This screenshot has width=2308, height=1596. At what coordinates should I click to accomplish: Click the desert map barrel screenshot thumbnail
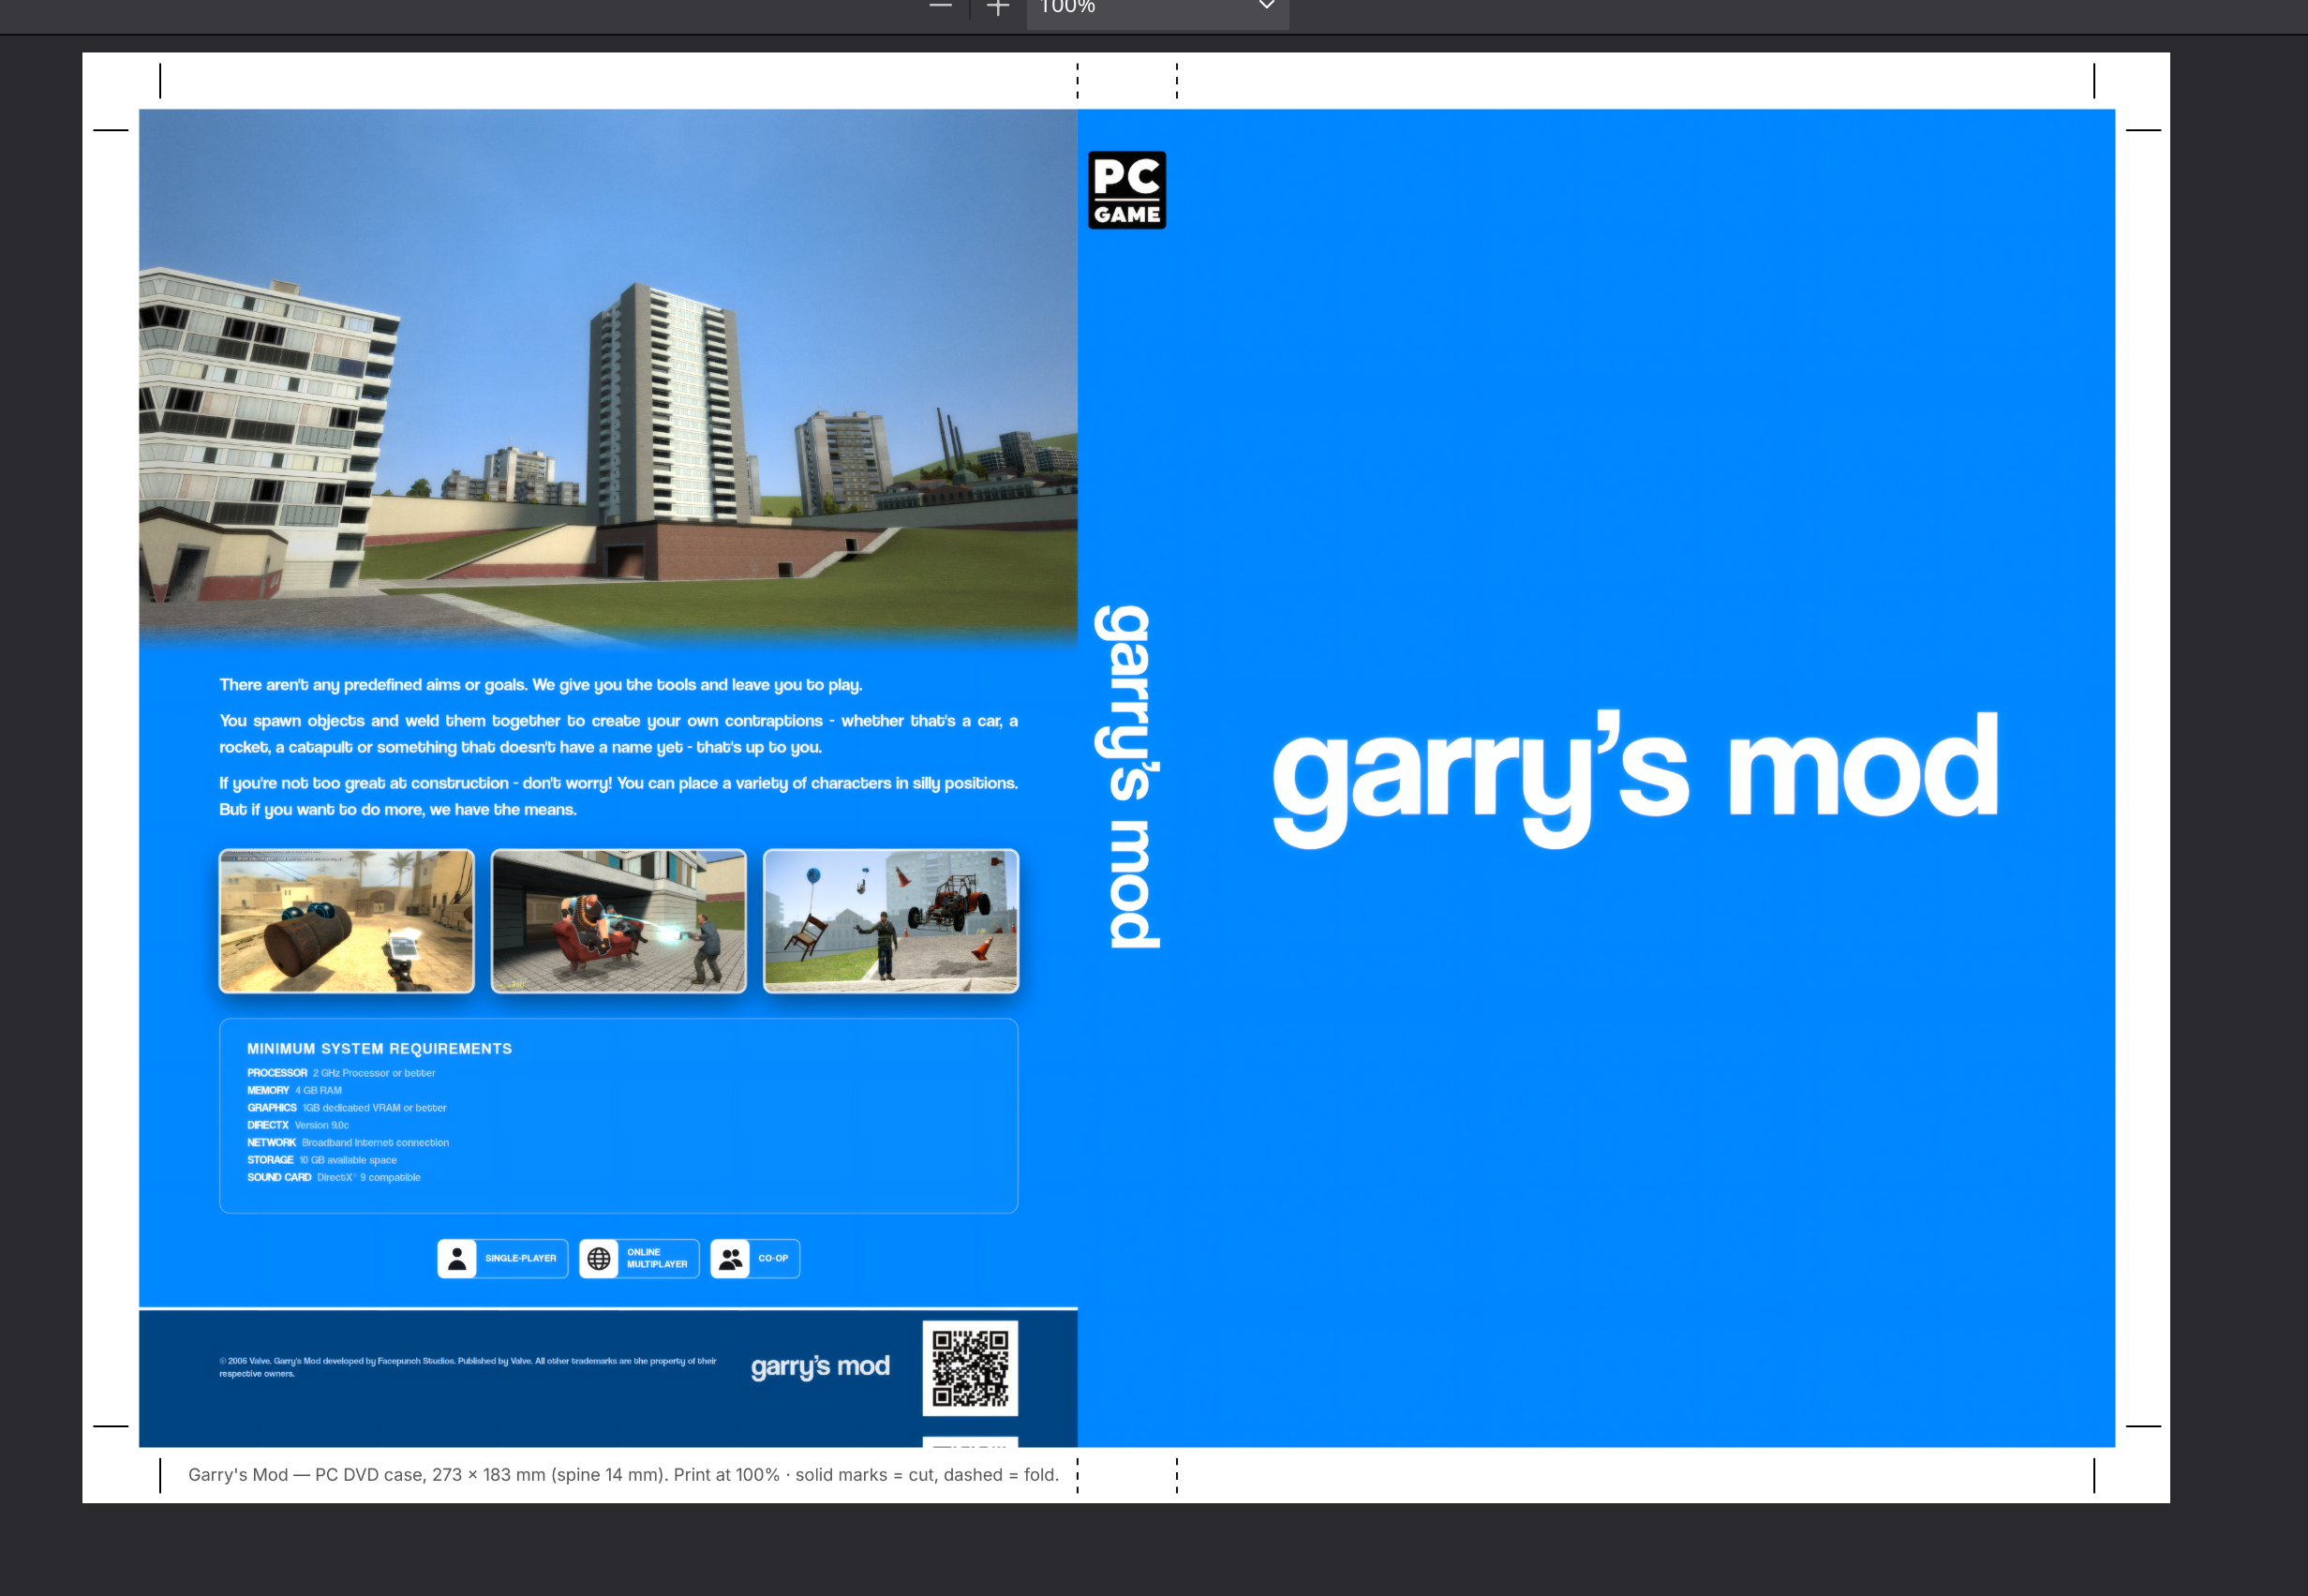point(347,921)
